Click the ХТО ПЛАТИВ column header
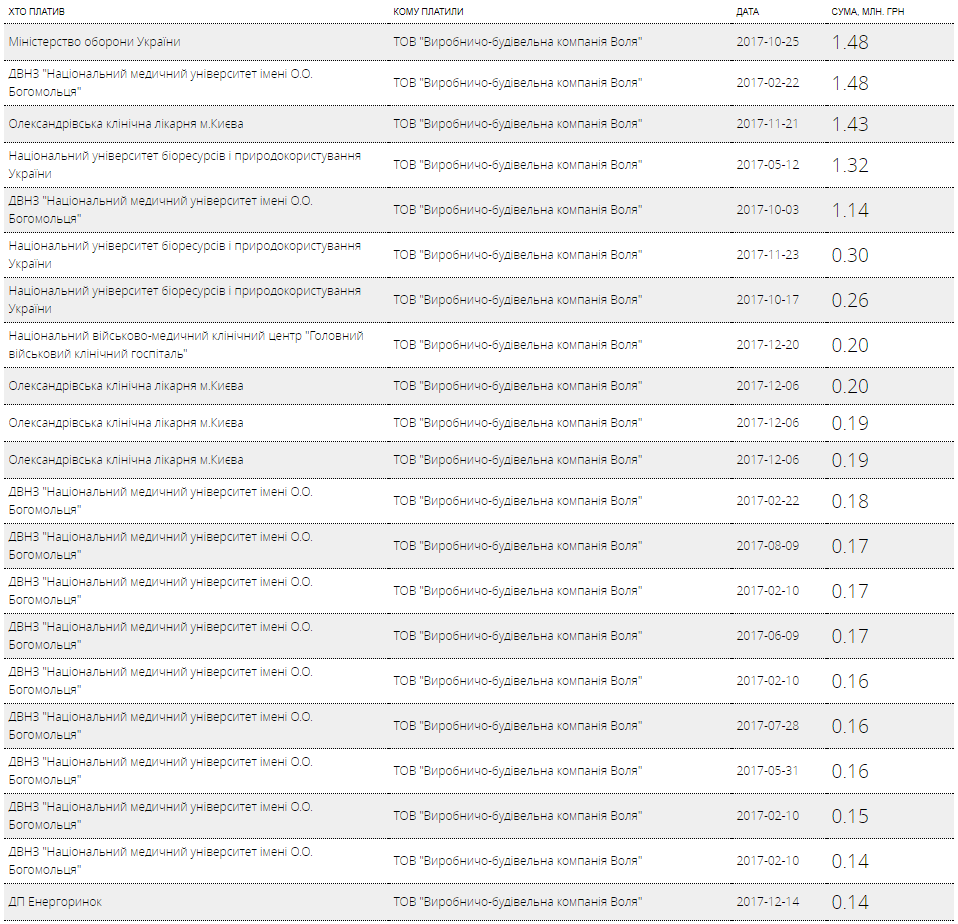This screenshot has height=924, width=958. tap(36, 12)
